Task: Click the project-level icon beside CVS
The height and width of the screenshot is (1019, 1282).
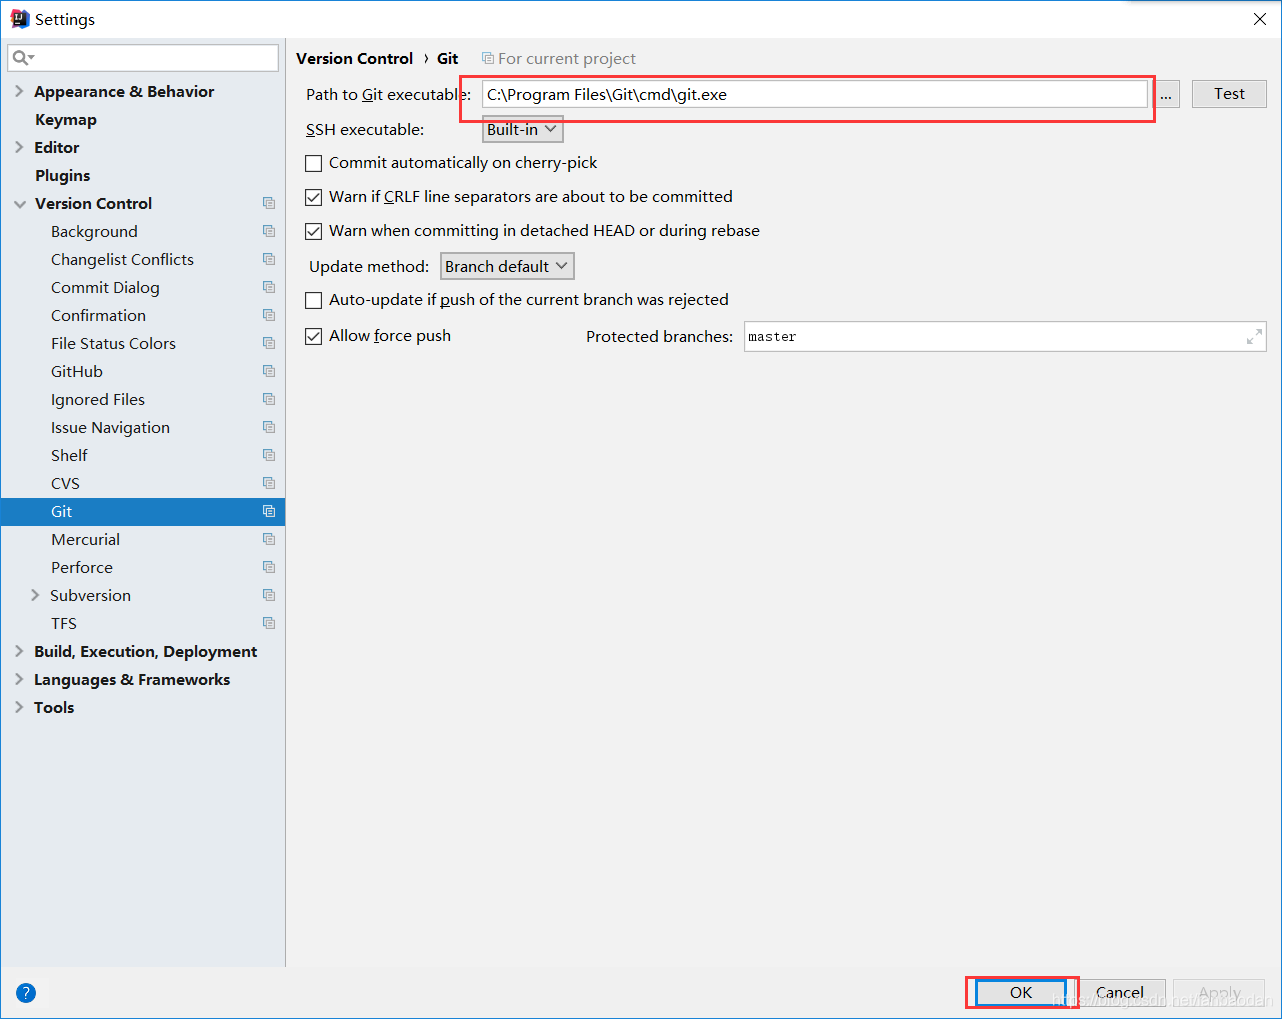Action: pyautogui.click(x=269, y=483)
